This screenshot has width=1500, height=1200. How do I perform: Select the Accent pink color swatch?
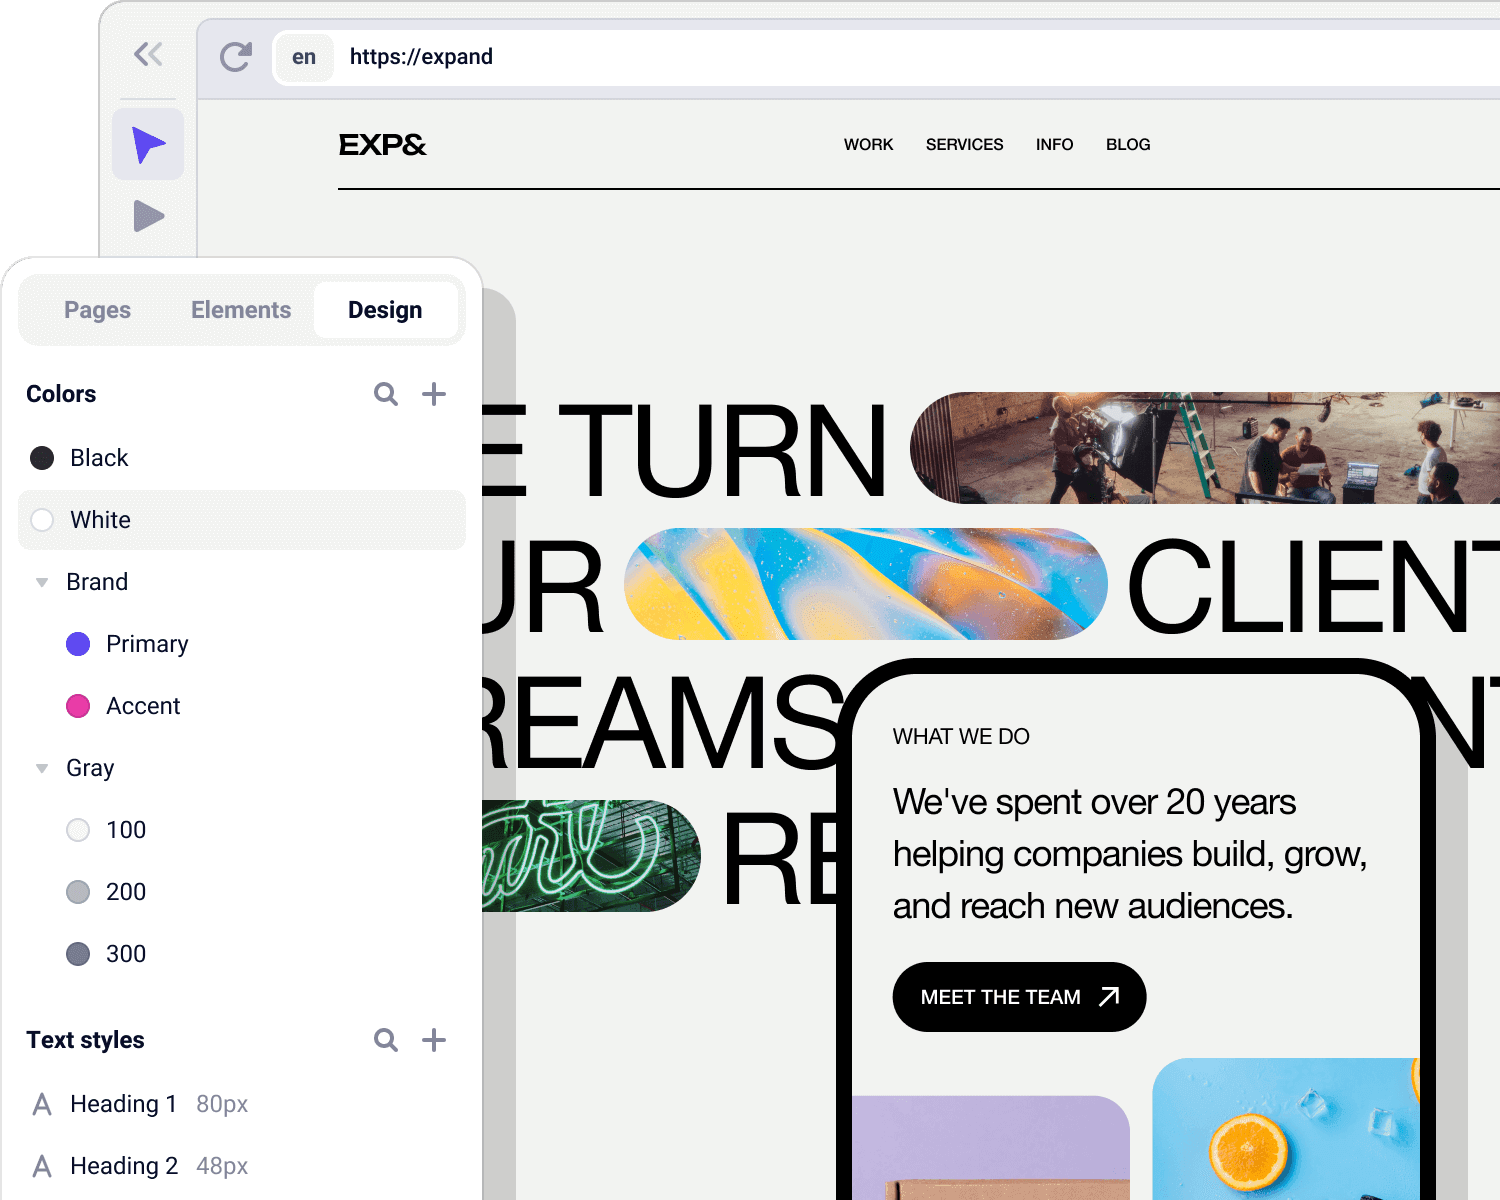coord(78,706)
